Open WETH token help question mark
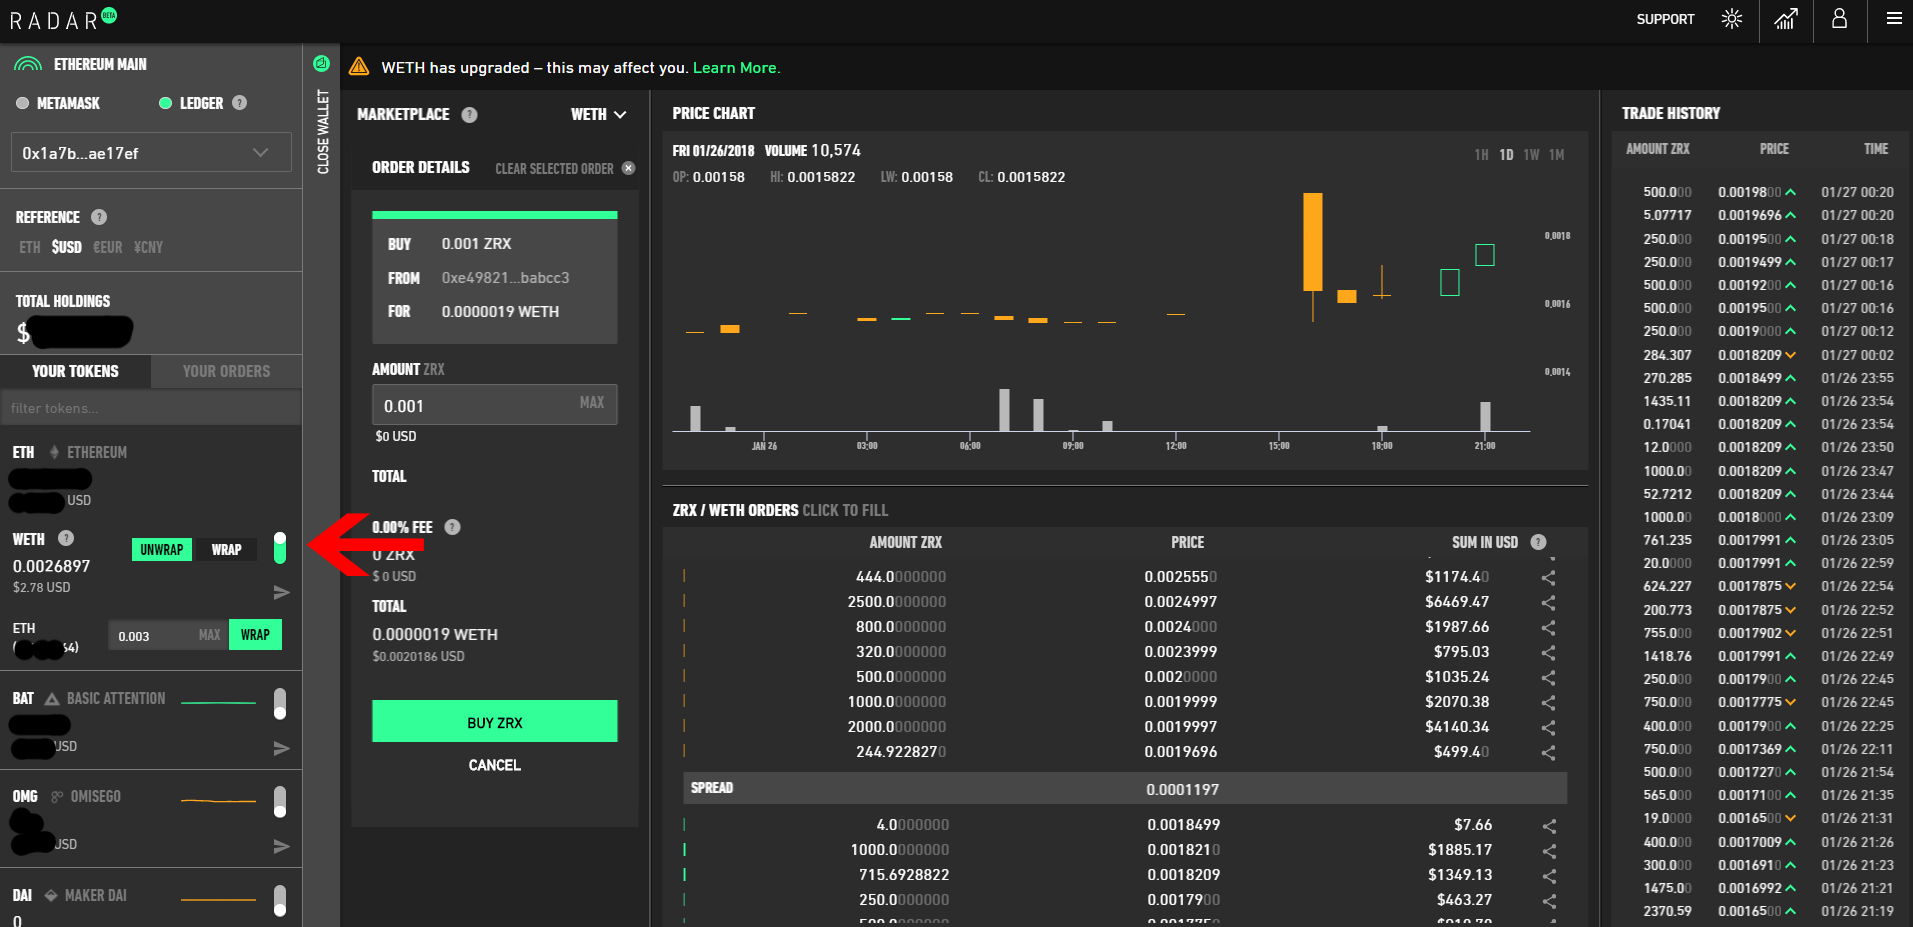The image size is (1913, 927). click(x=66, y=538)
